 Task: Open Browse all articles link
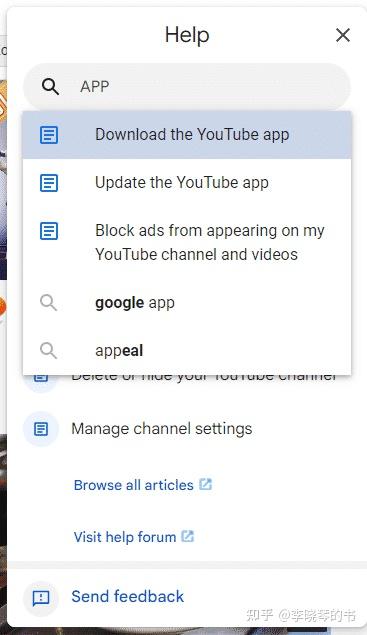coord(134,485)
